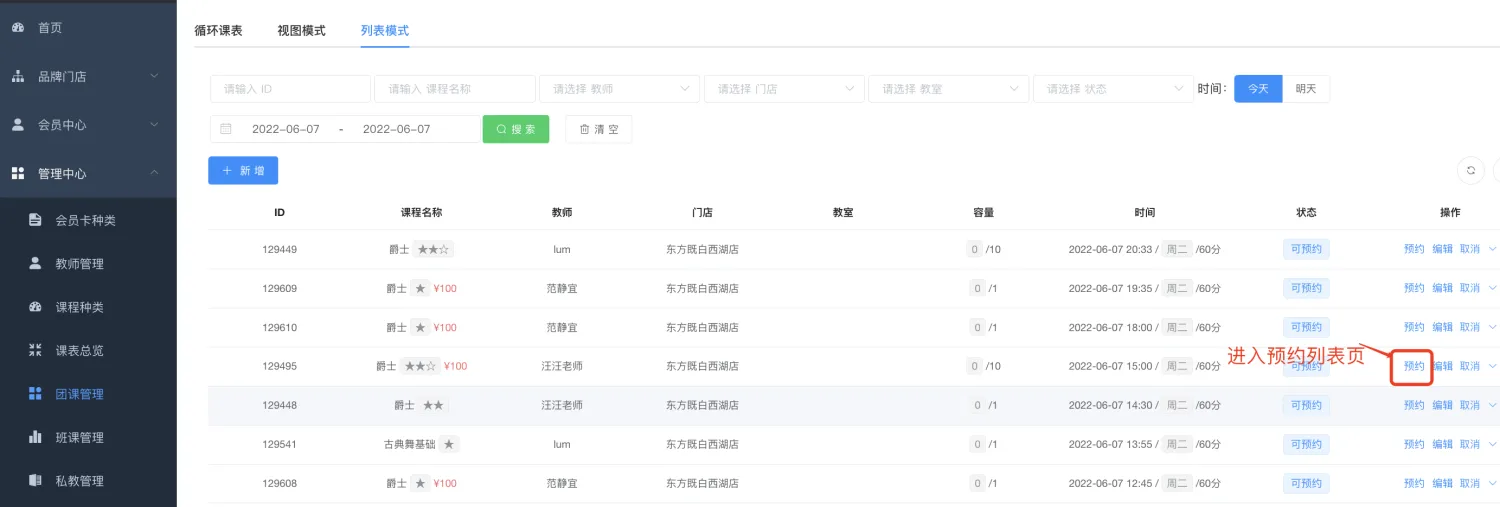This screenshot has width=1500, height=507.
Task: Click the blue 新增 button
Action: pyautogui.click(x=243, y=171)
